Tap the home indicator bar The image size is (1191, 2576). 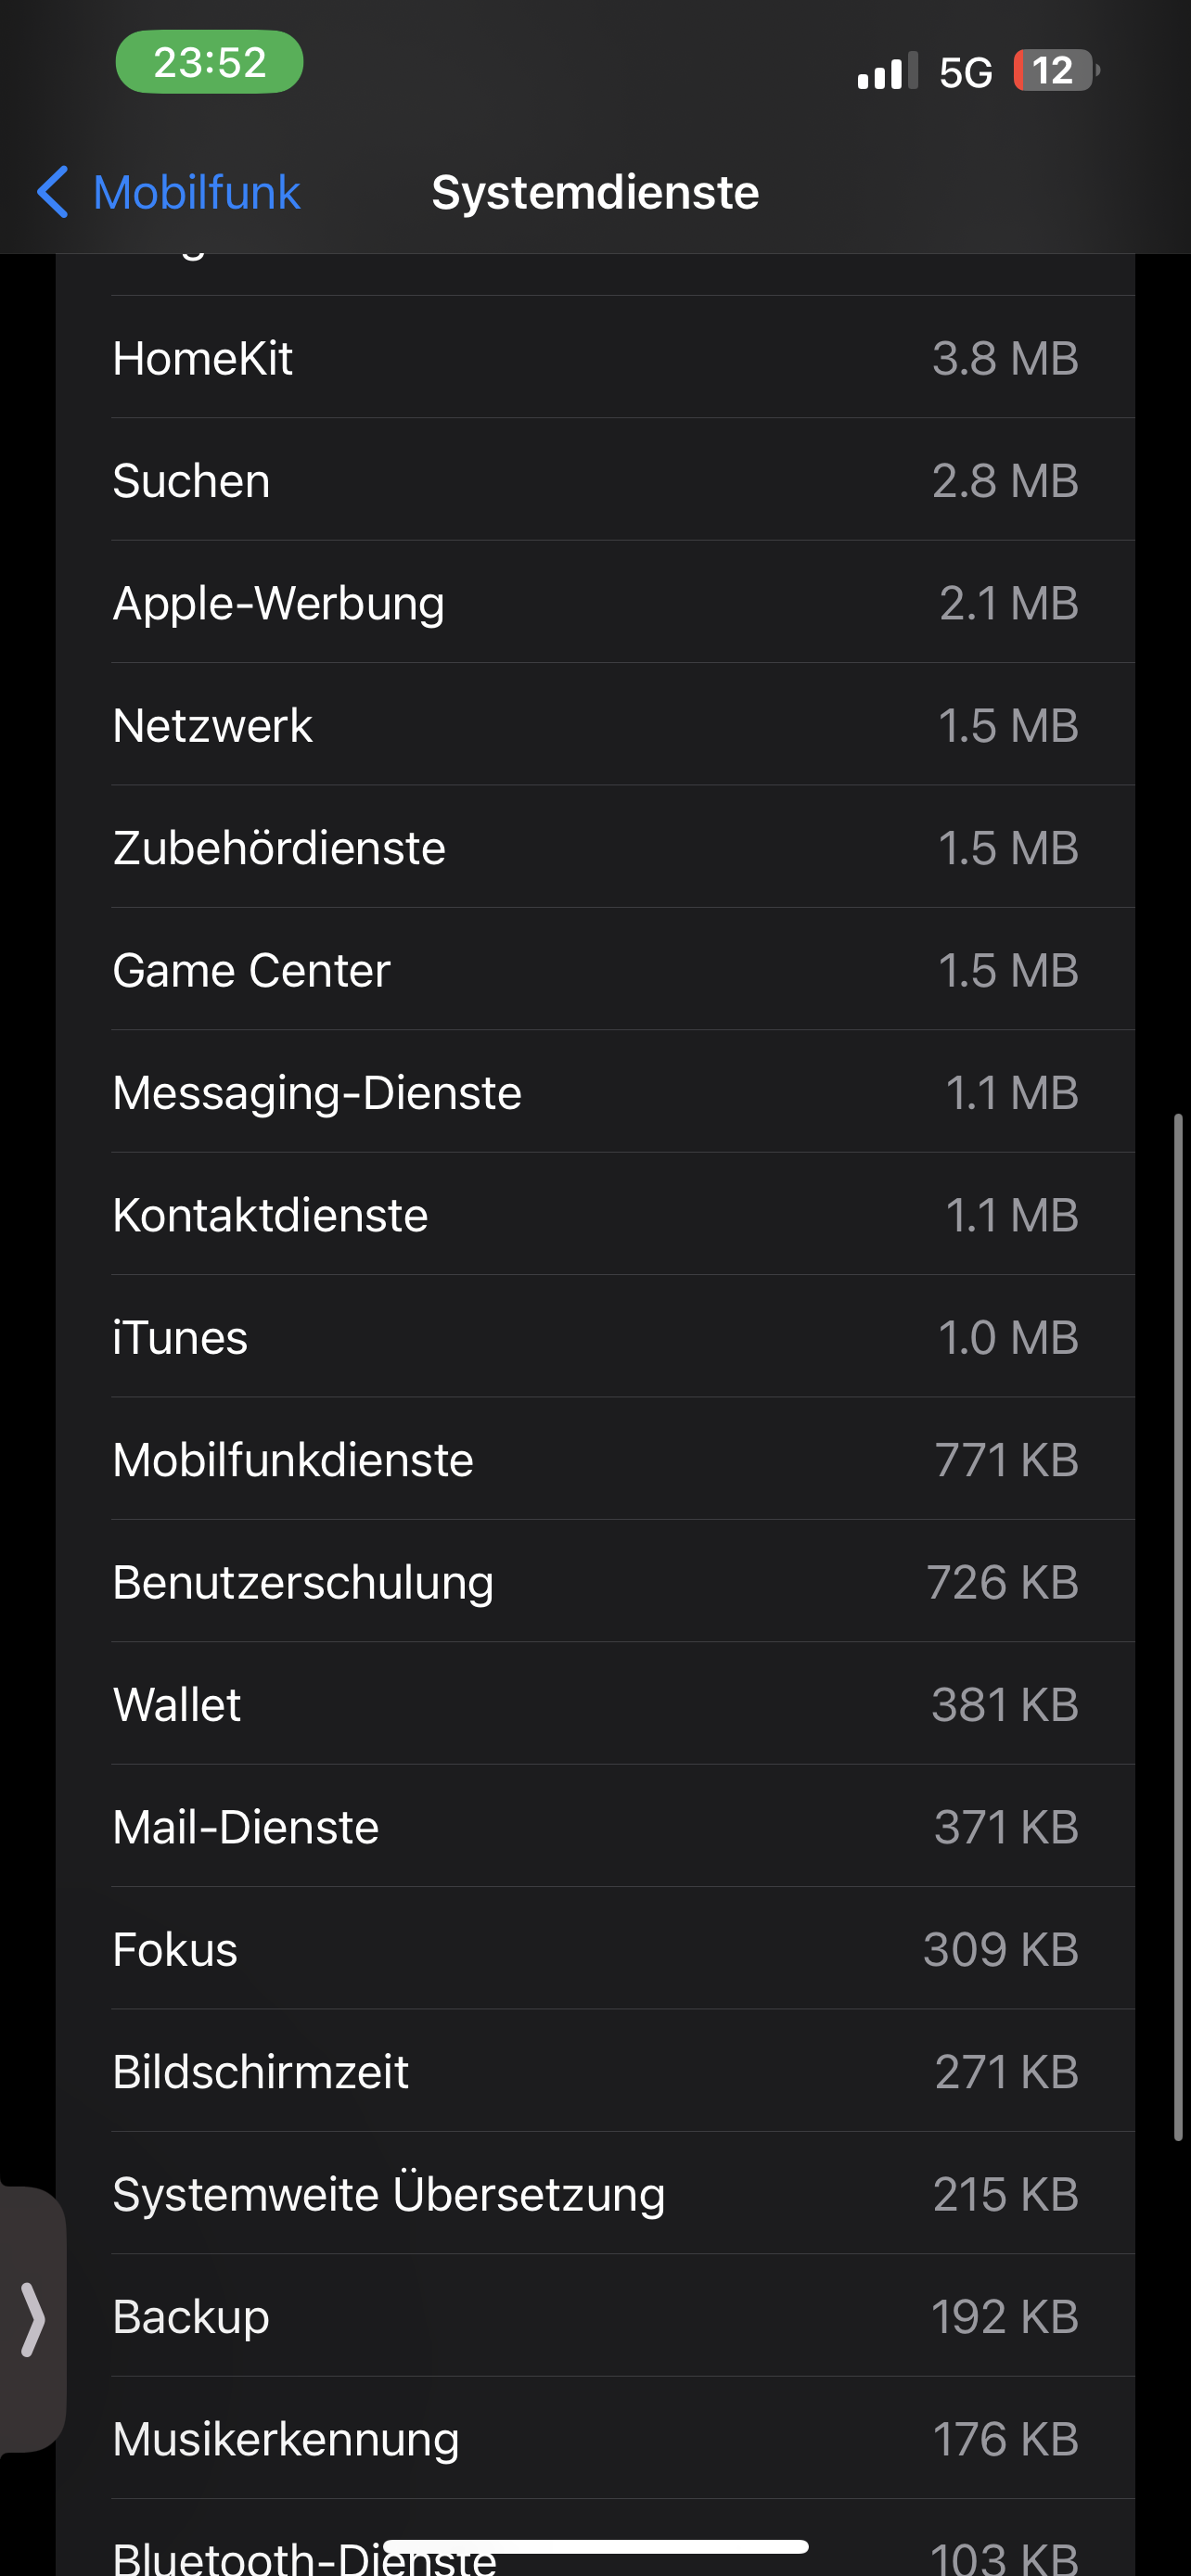coord(595,2546)
